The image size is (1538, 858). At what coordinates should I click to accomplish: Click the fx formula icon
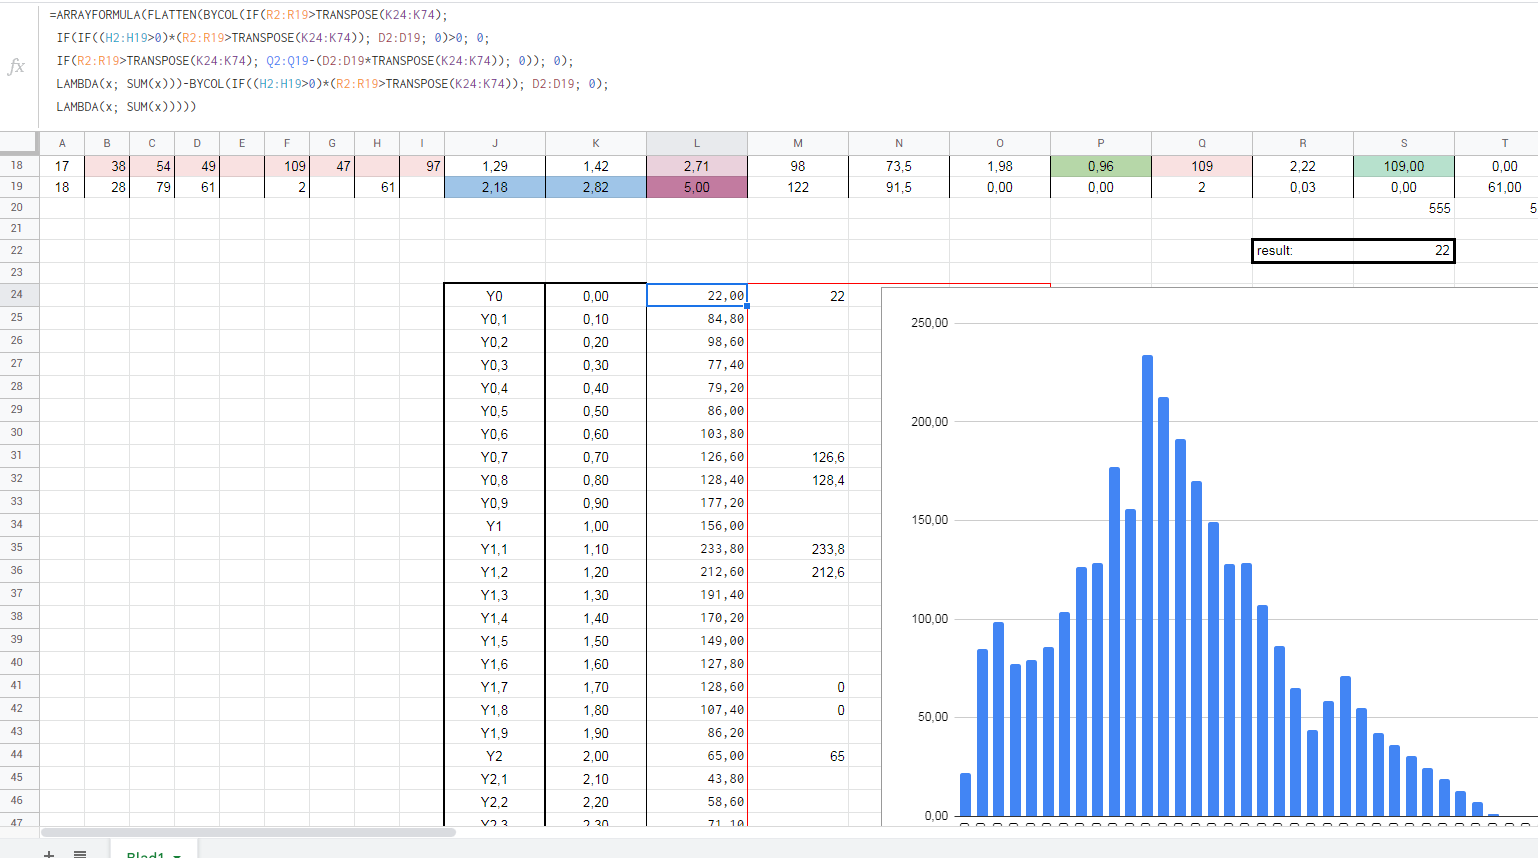(16, 66)
